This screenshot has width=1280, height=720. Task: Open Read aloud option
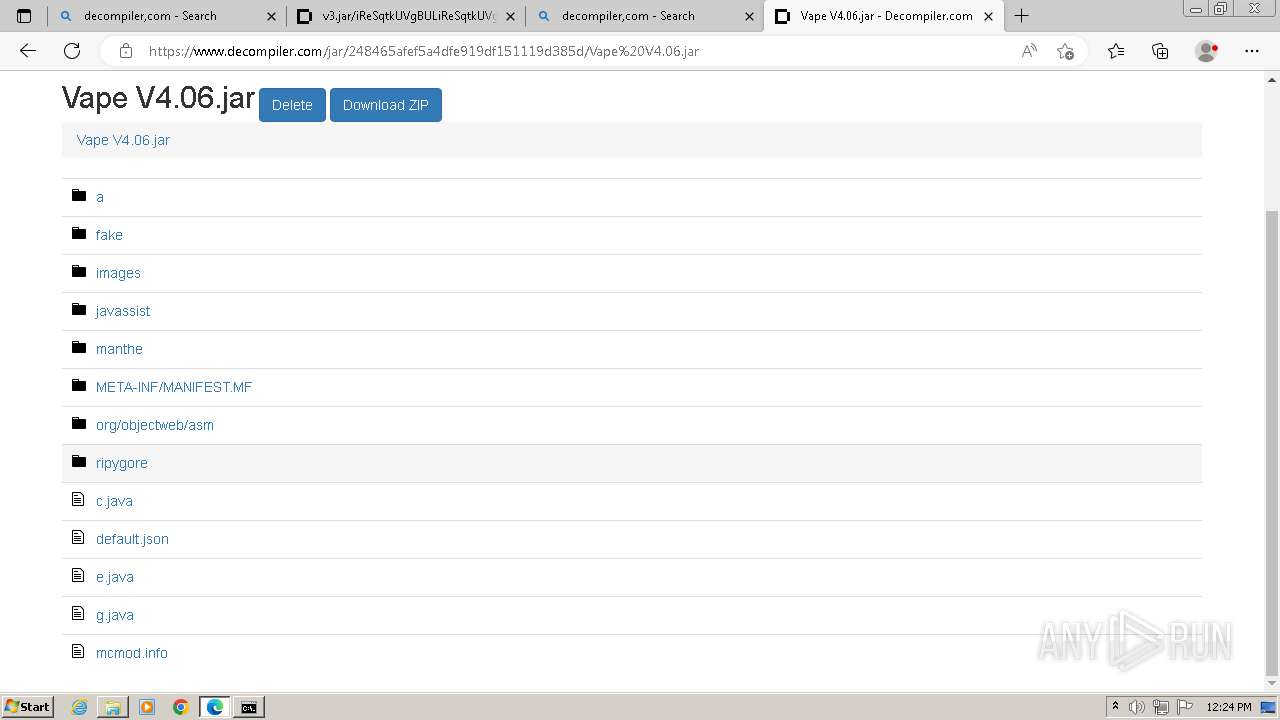tap(1029, 51)
